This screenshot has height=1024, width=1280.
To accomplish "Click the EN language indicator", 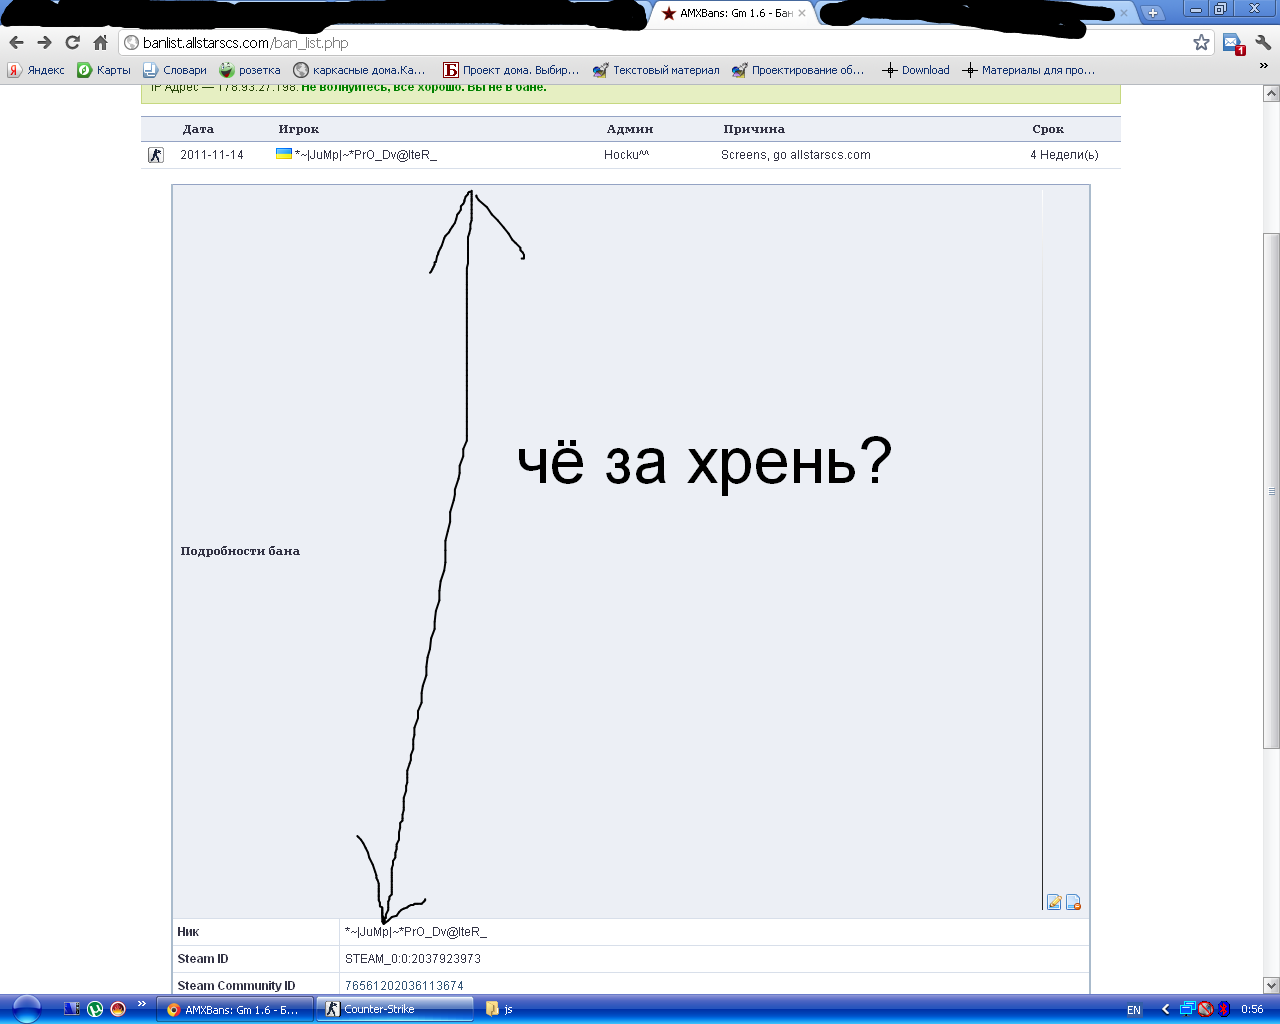I will click(1134, 1010).
